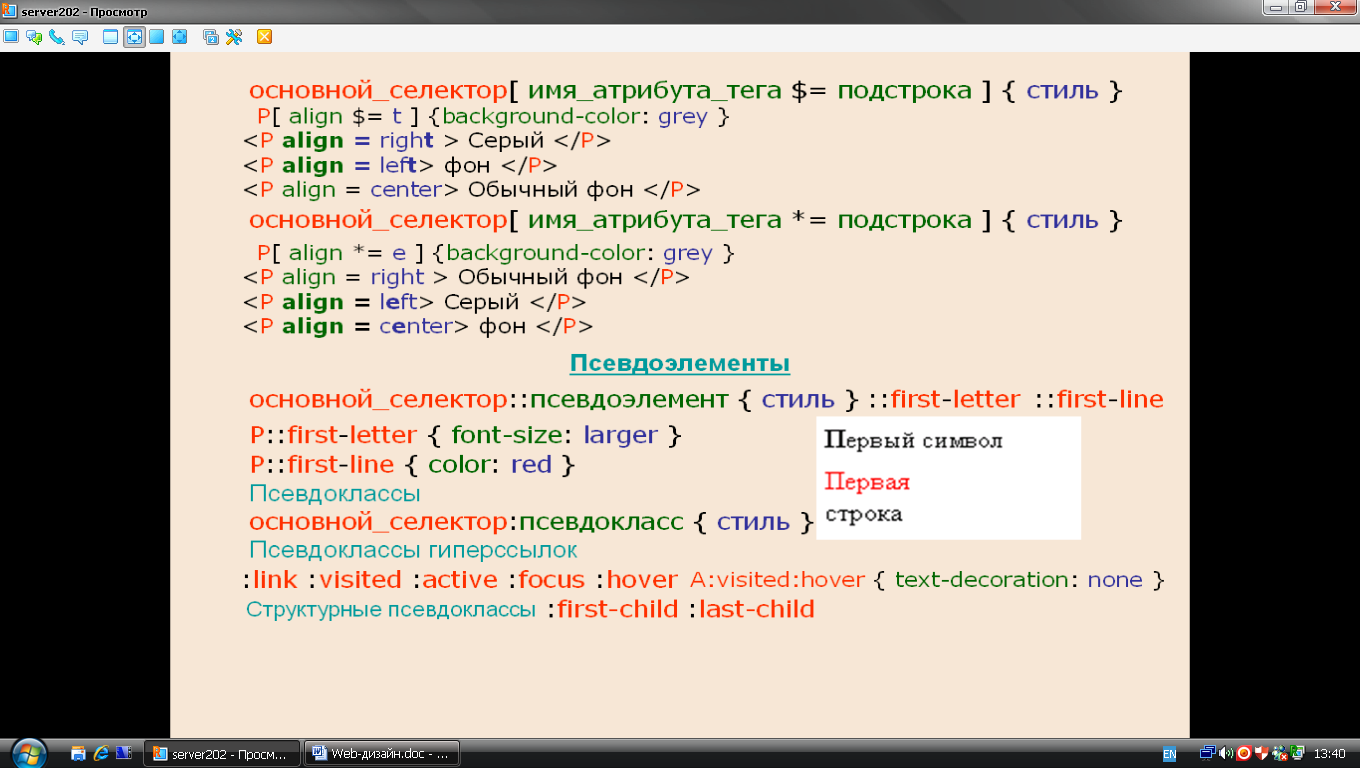This screenshot has height=768, width=1360.
Task: Click the underlined Псевдоэлементы heading
Action: (x=679, y=363)
